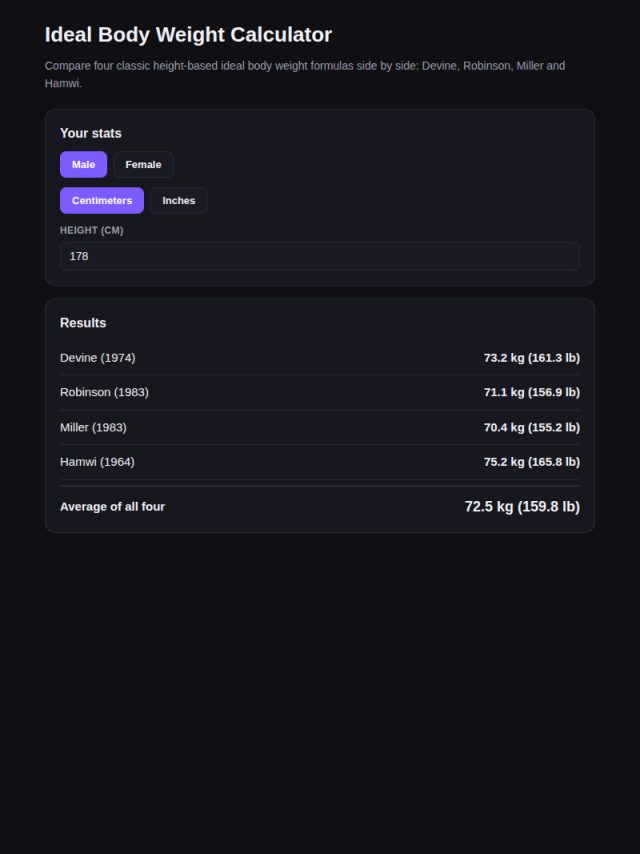Image resolution: width=640 pixels, height=854 pixels.
Task: Click the formula comparison description text
Action: [x=305, y=74]
